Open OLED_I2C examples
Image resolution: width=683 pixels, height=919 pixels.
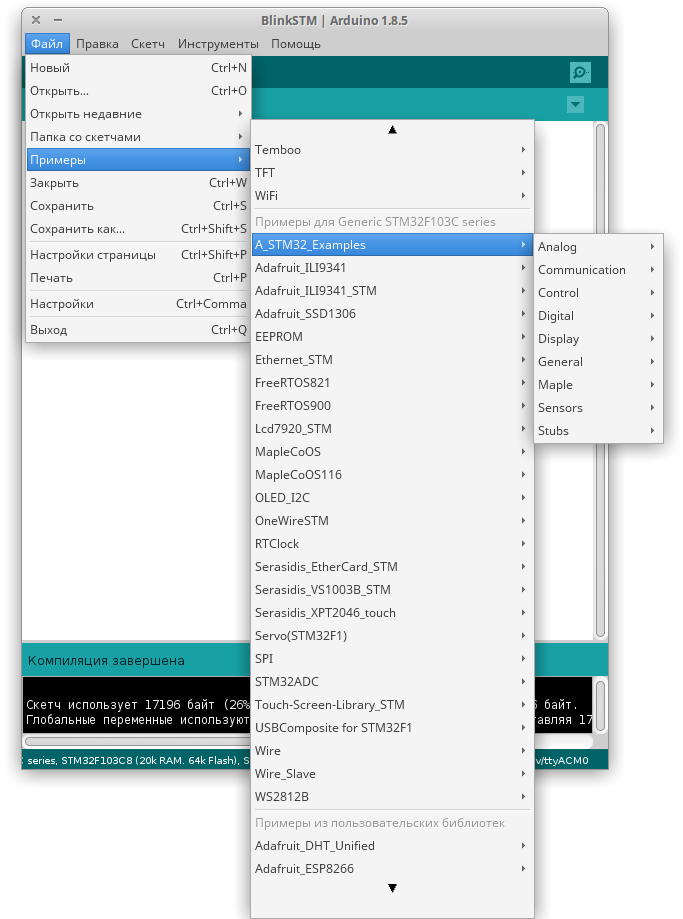(392, 497)
